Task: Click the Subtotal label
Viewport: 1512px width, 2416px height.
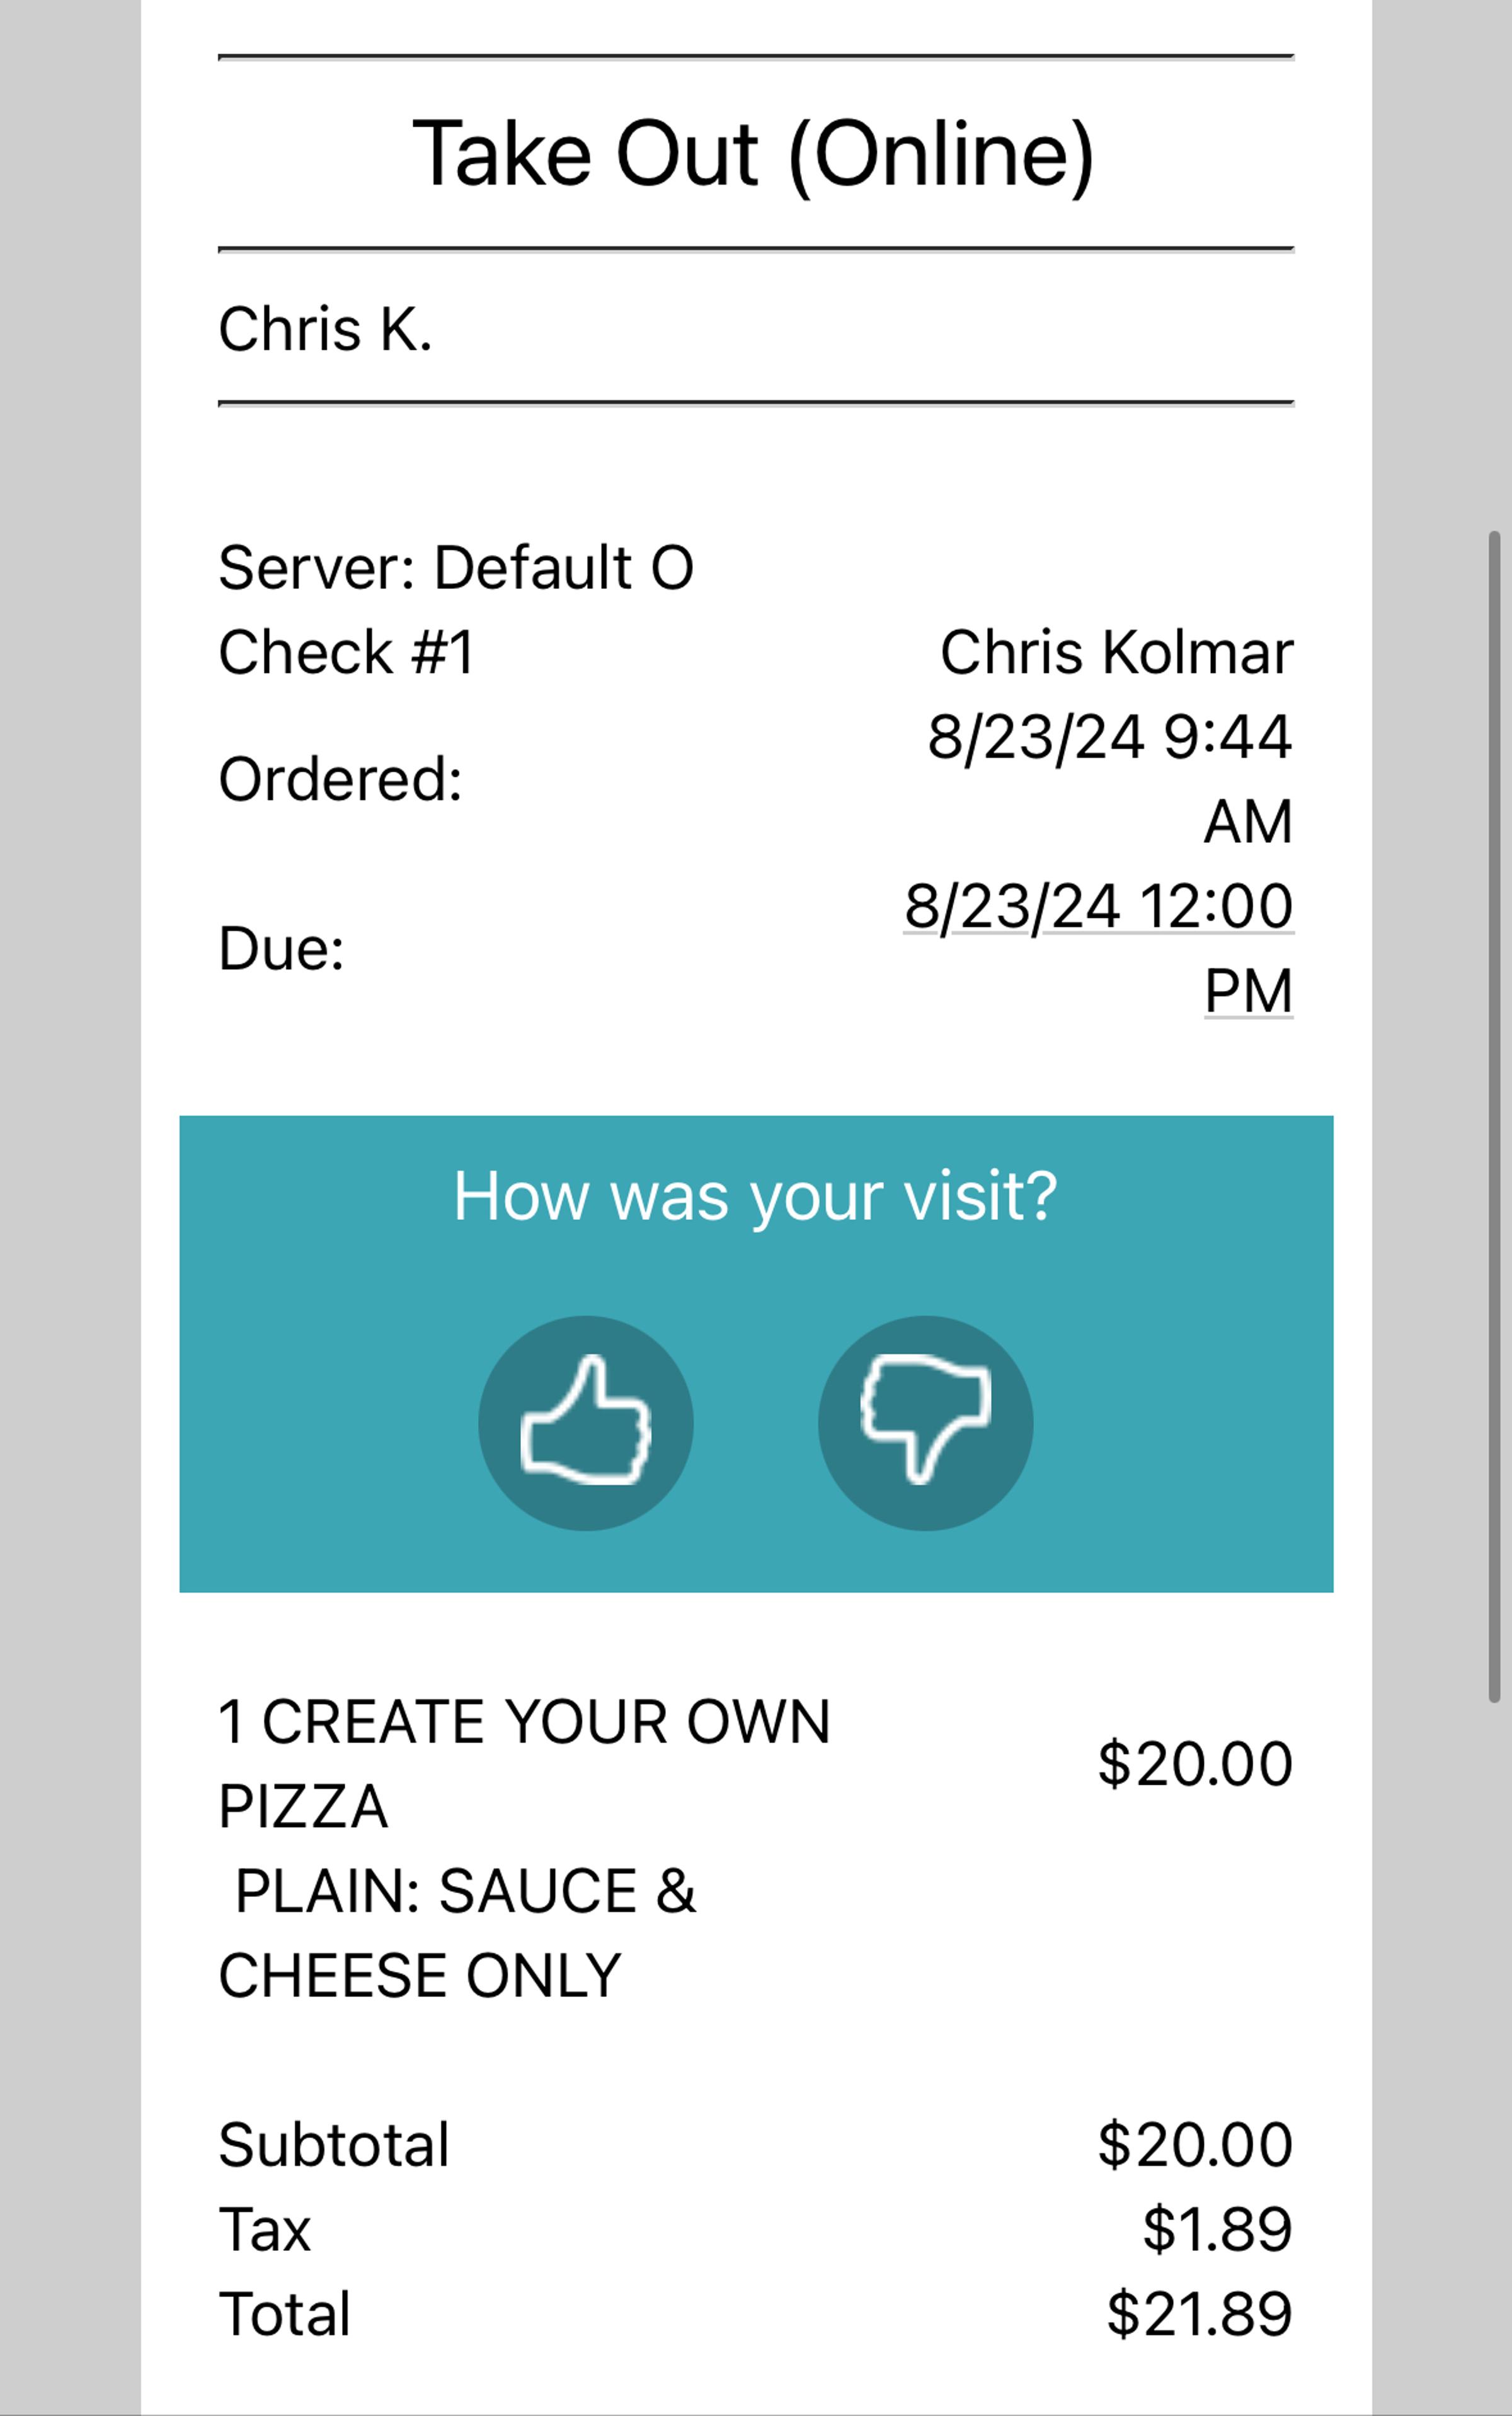Action: [x=334, y=2145]
